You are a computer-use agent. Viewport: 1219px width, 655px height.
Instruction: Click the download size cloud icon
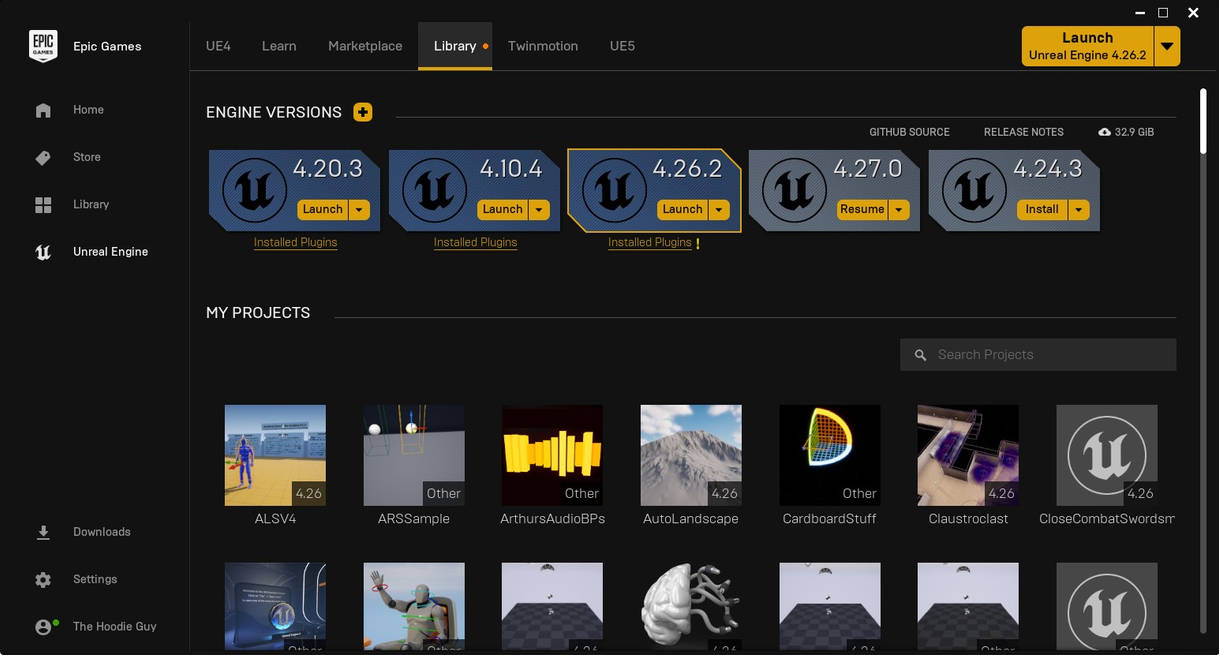(1104, 132)
